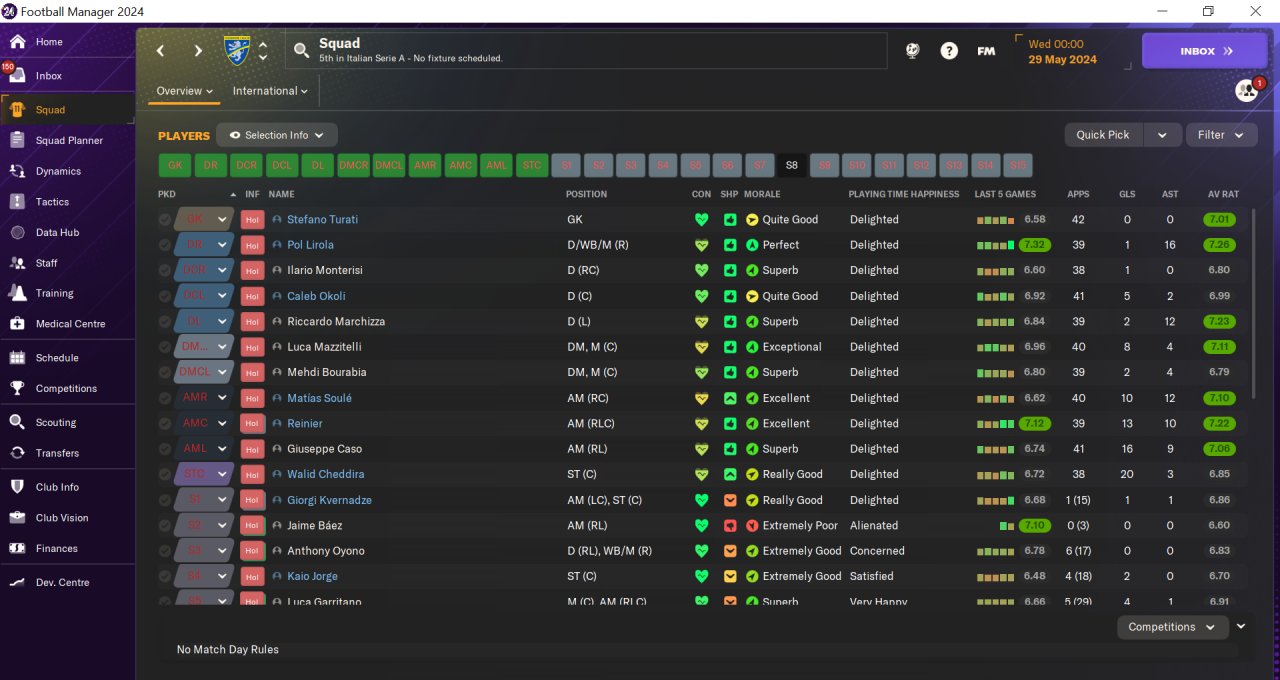The image size is (1280, 680).
Task: Click the forward navigation arrow
Action: pos(198,51)
